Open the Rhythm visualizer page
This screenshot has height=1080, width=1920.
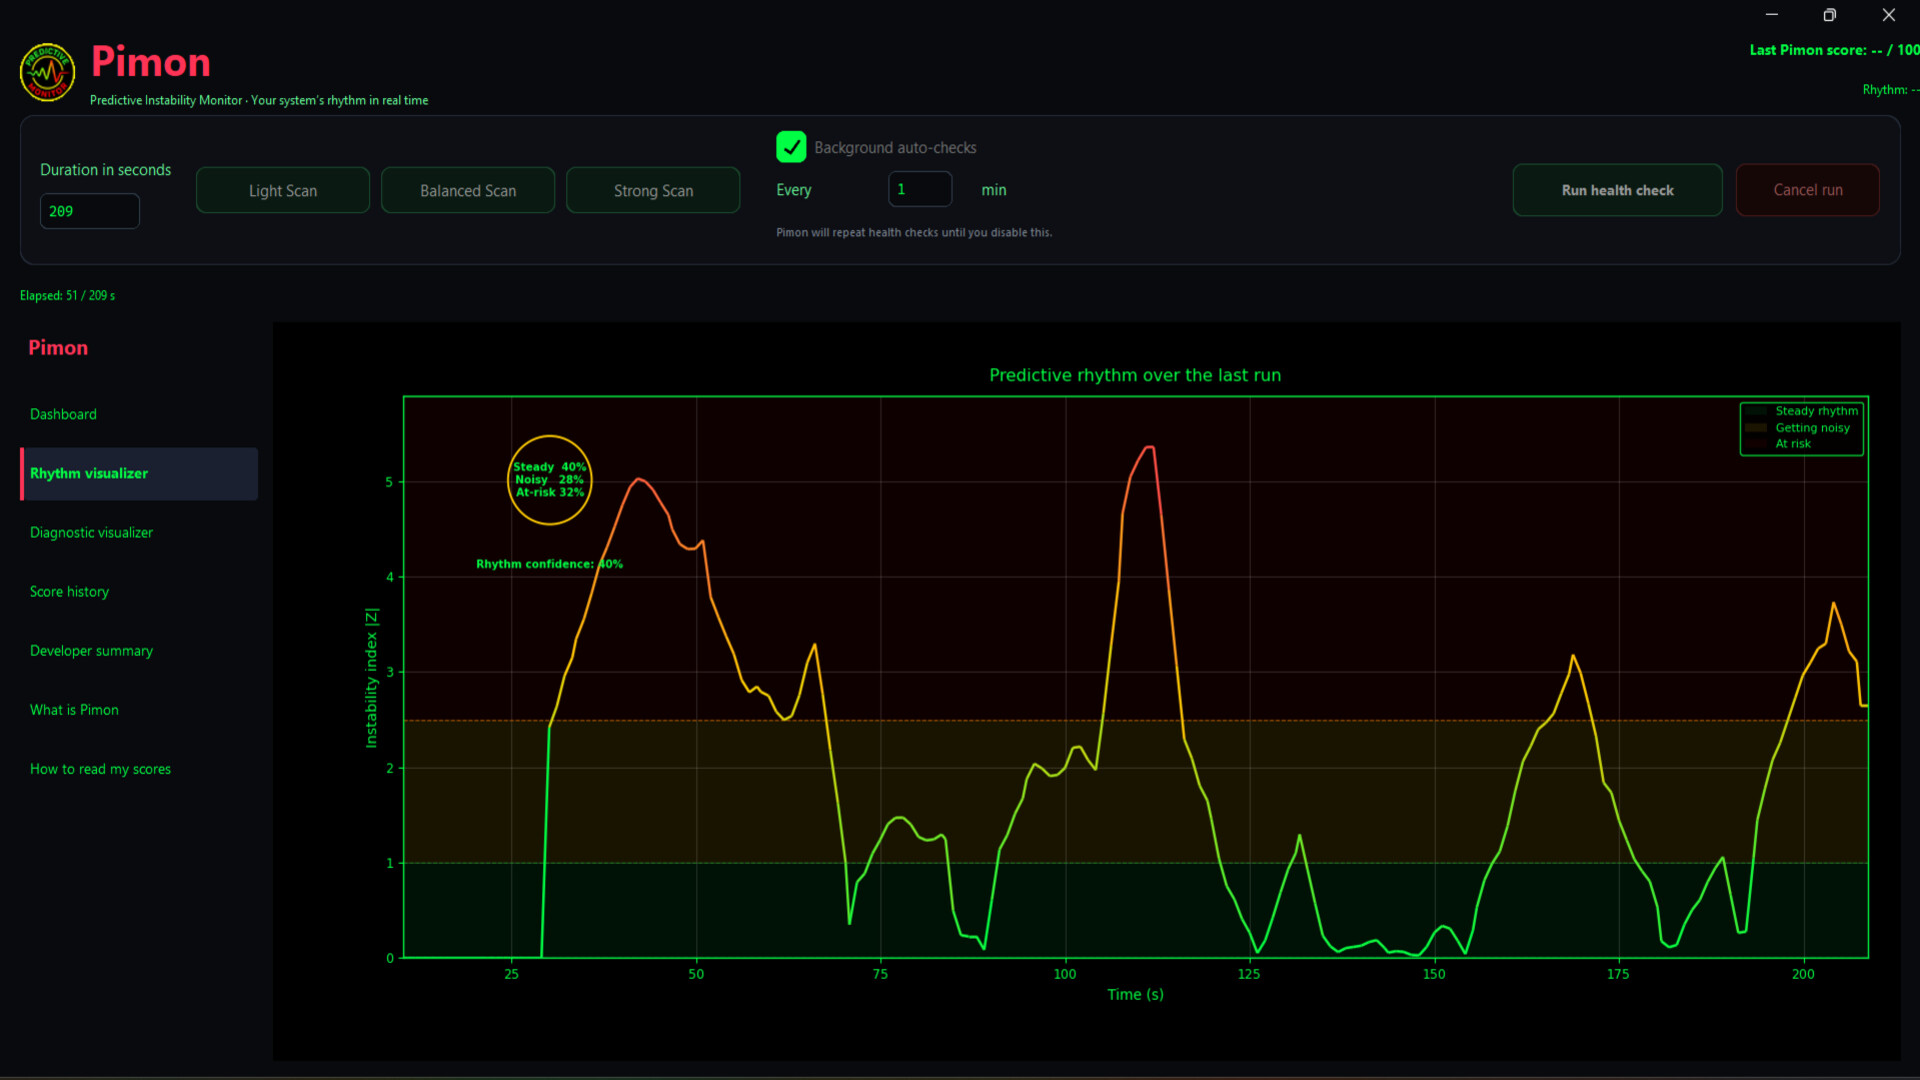139,473
